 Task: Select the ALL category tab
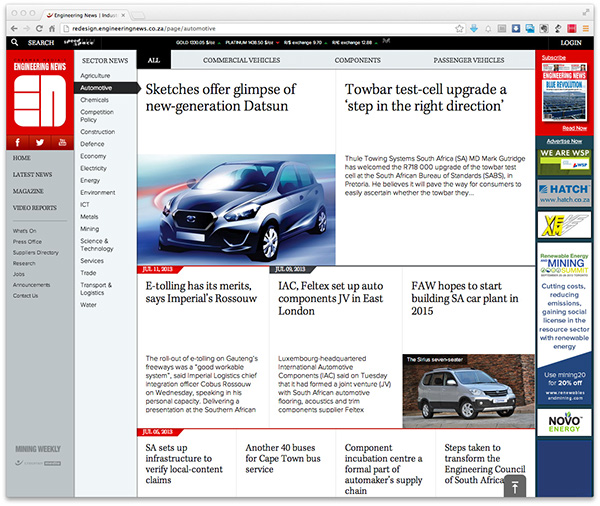coord(154,60)
